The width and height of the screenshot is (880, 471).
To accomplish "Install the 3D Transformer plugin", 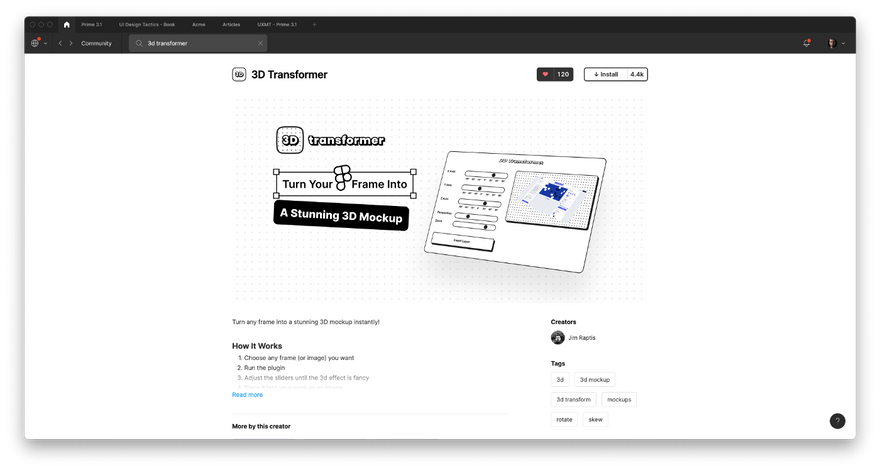I will click(x=606, y=74).
